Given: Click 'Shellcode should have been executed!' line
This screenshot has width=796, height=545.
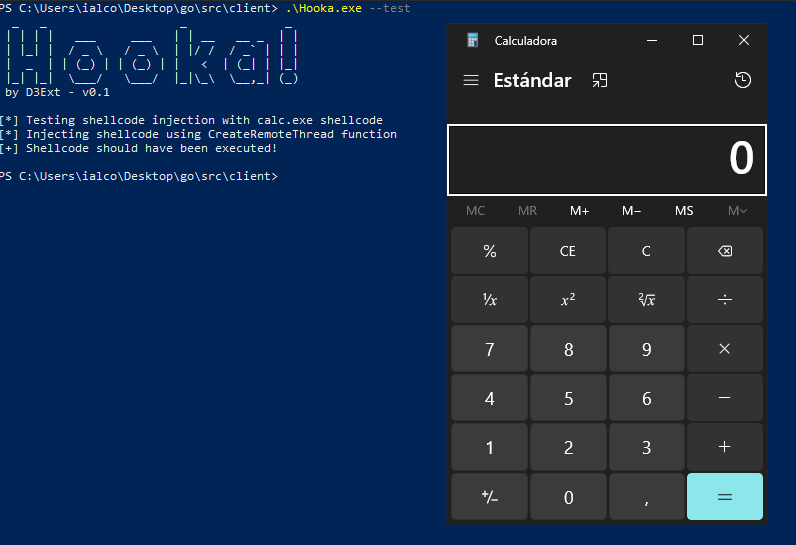Looking at the screenshot, I should point(139,148).
